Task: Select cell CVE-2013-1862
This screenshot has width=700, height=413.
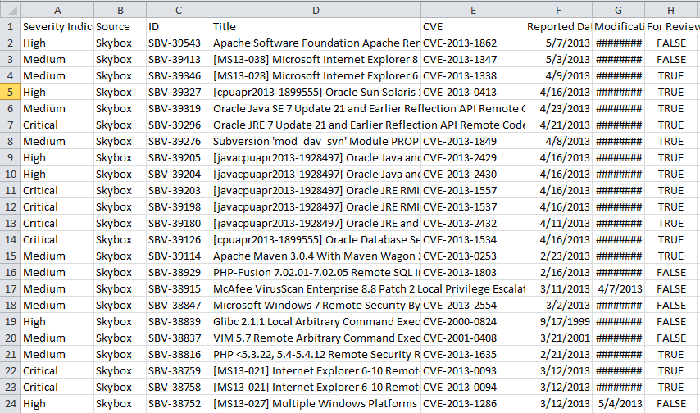Action: [x=473, y=43]
